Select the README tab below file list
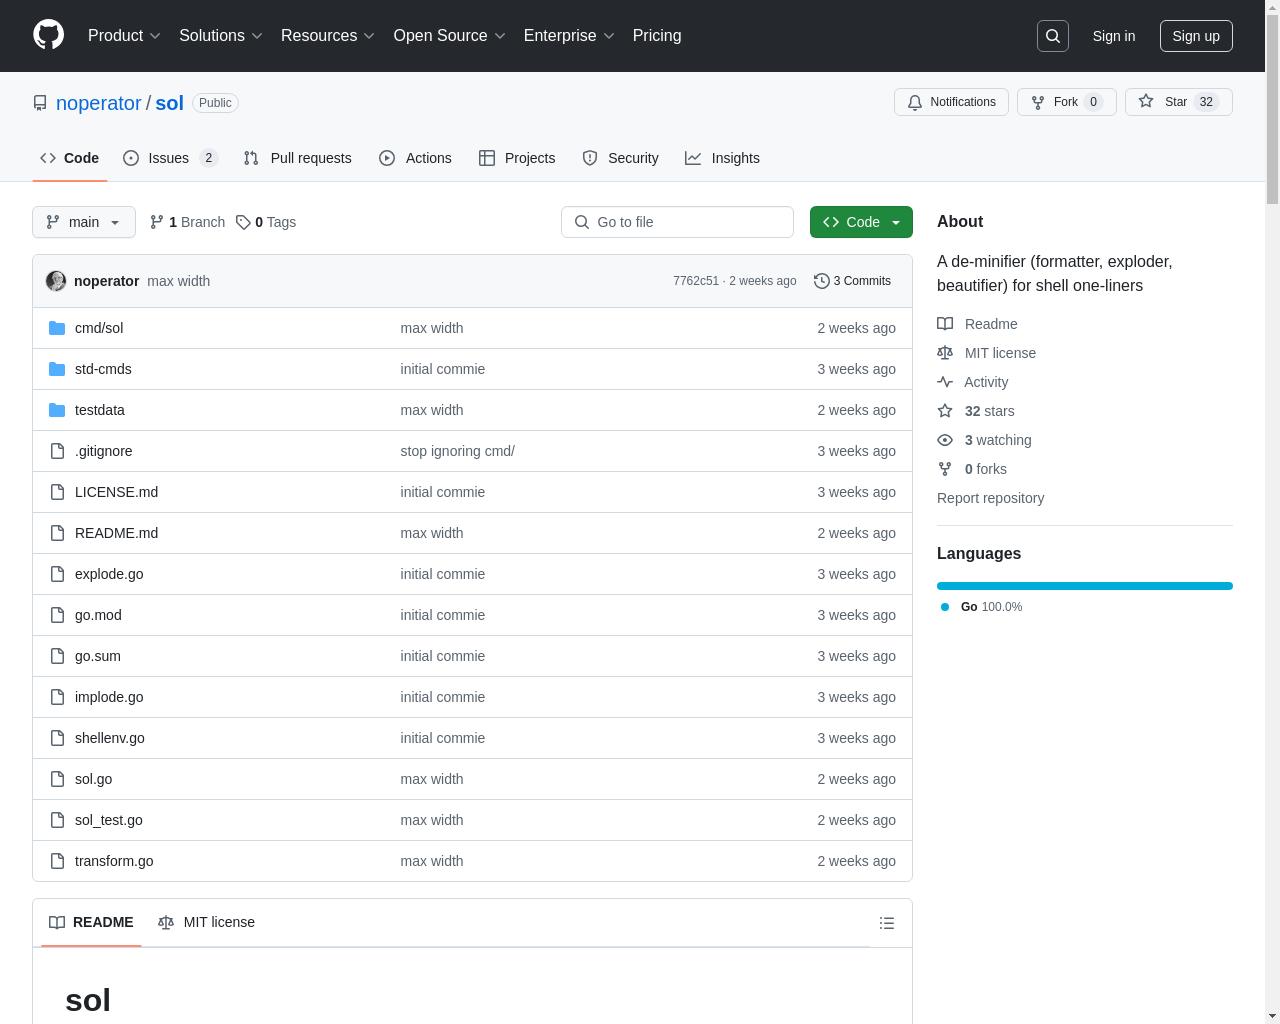 pos(91,922)
